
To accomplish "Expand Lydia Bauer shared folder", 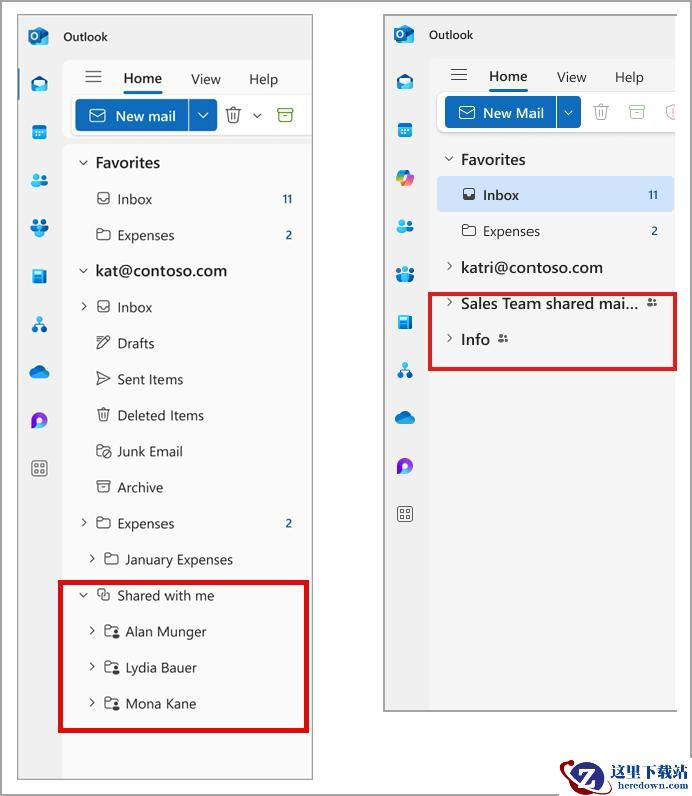I will (x=92, y=667).
